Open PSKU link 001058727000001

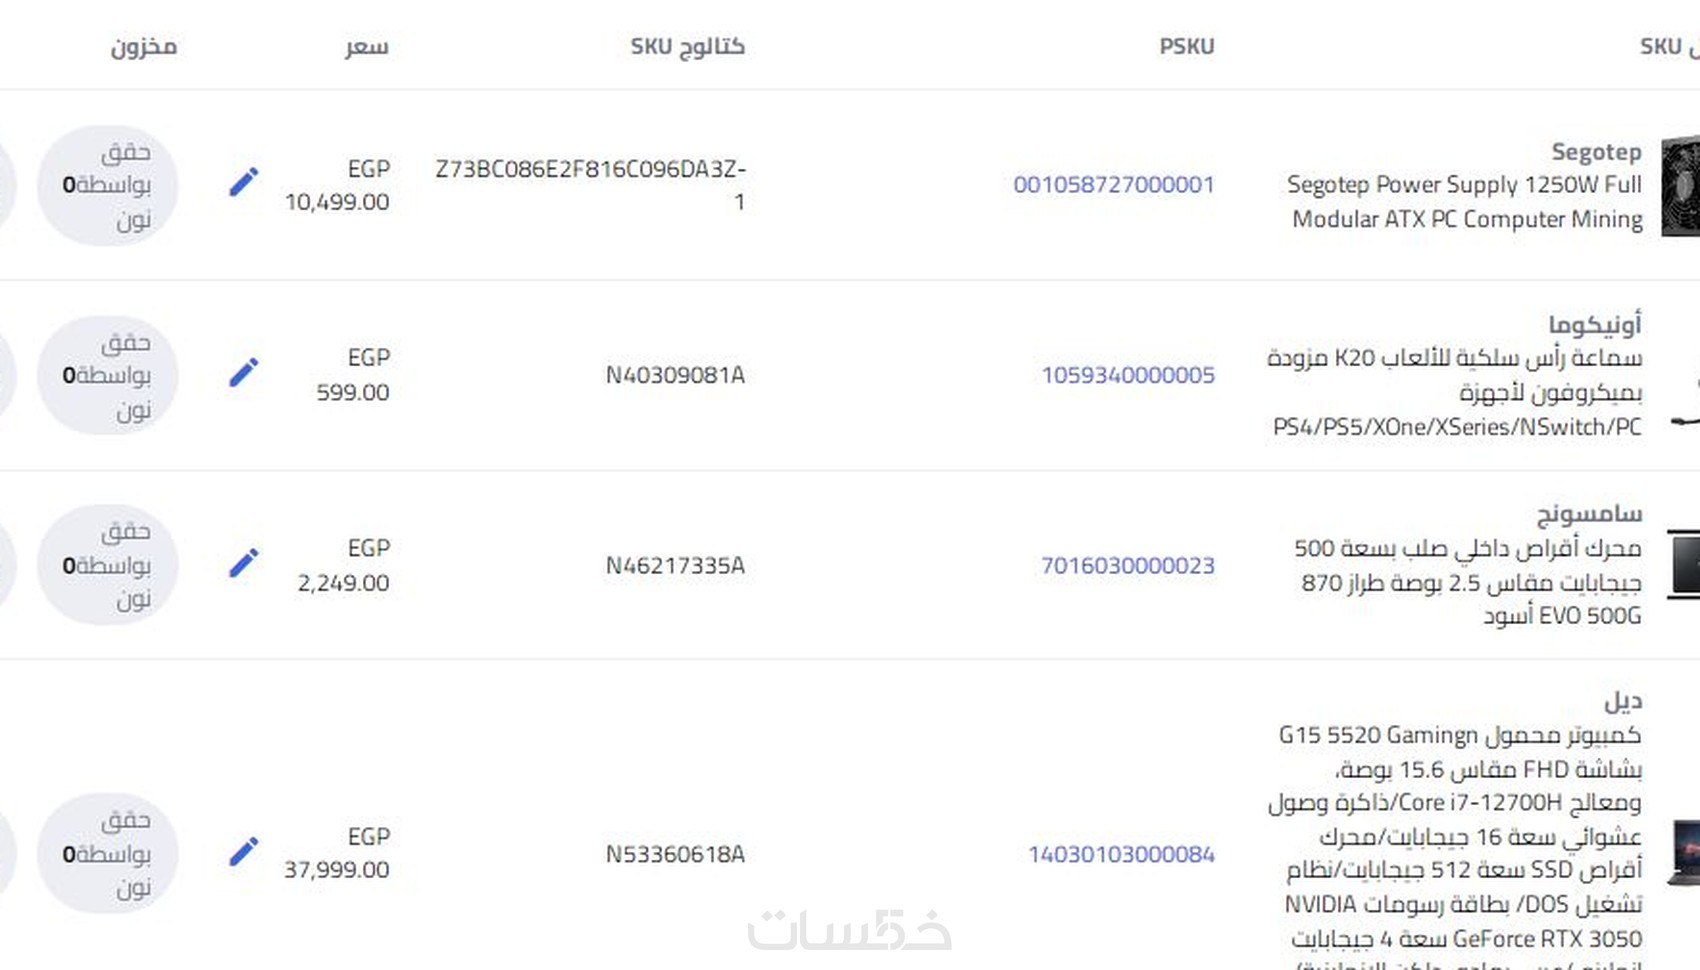click(1113, 185)
